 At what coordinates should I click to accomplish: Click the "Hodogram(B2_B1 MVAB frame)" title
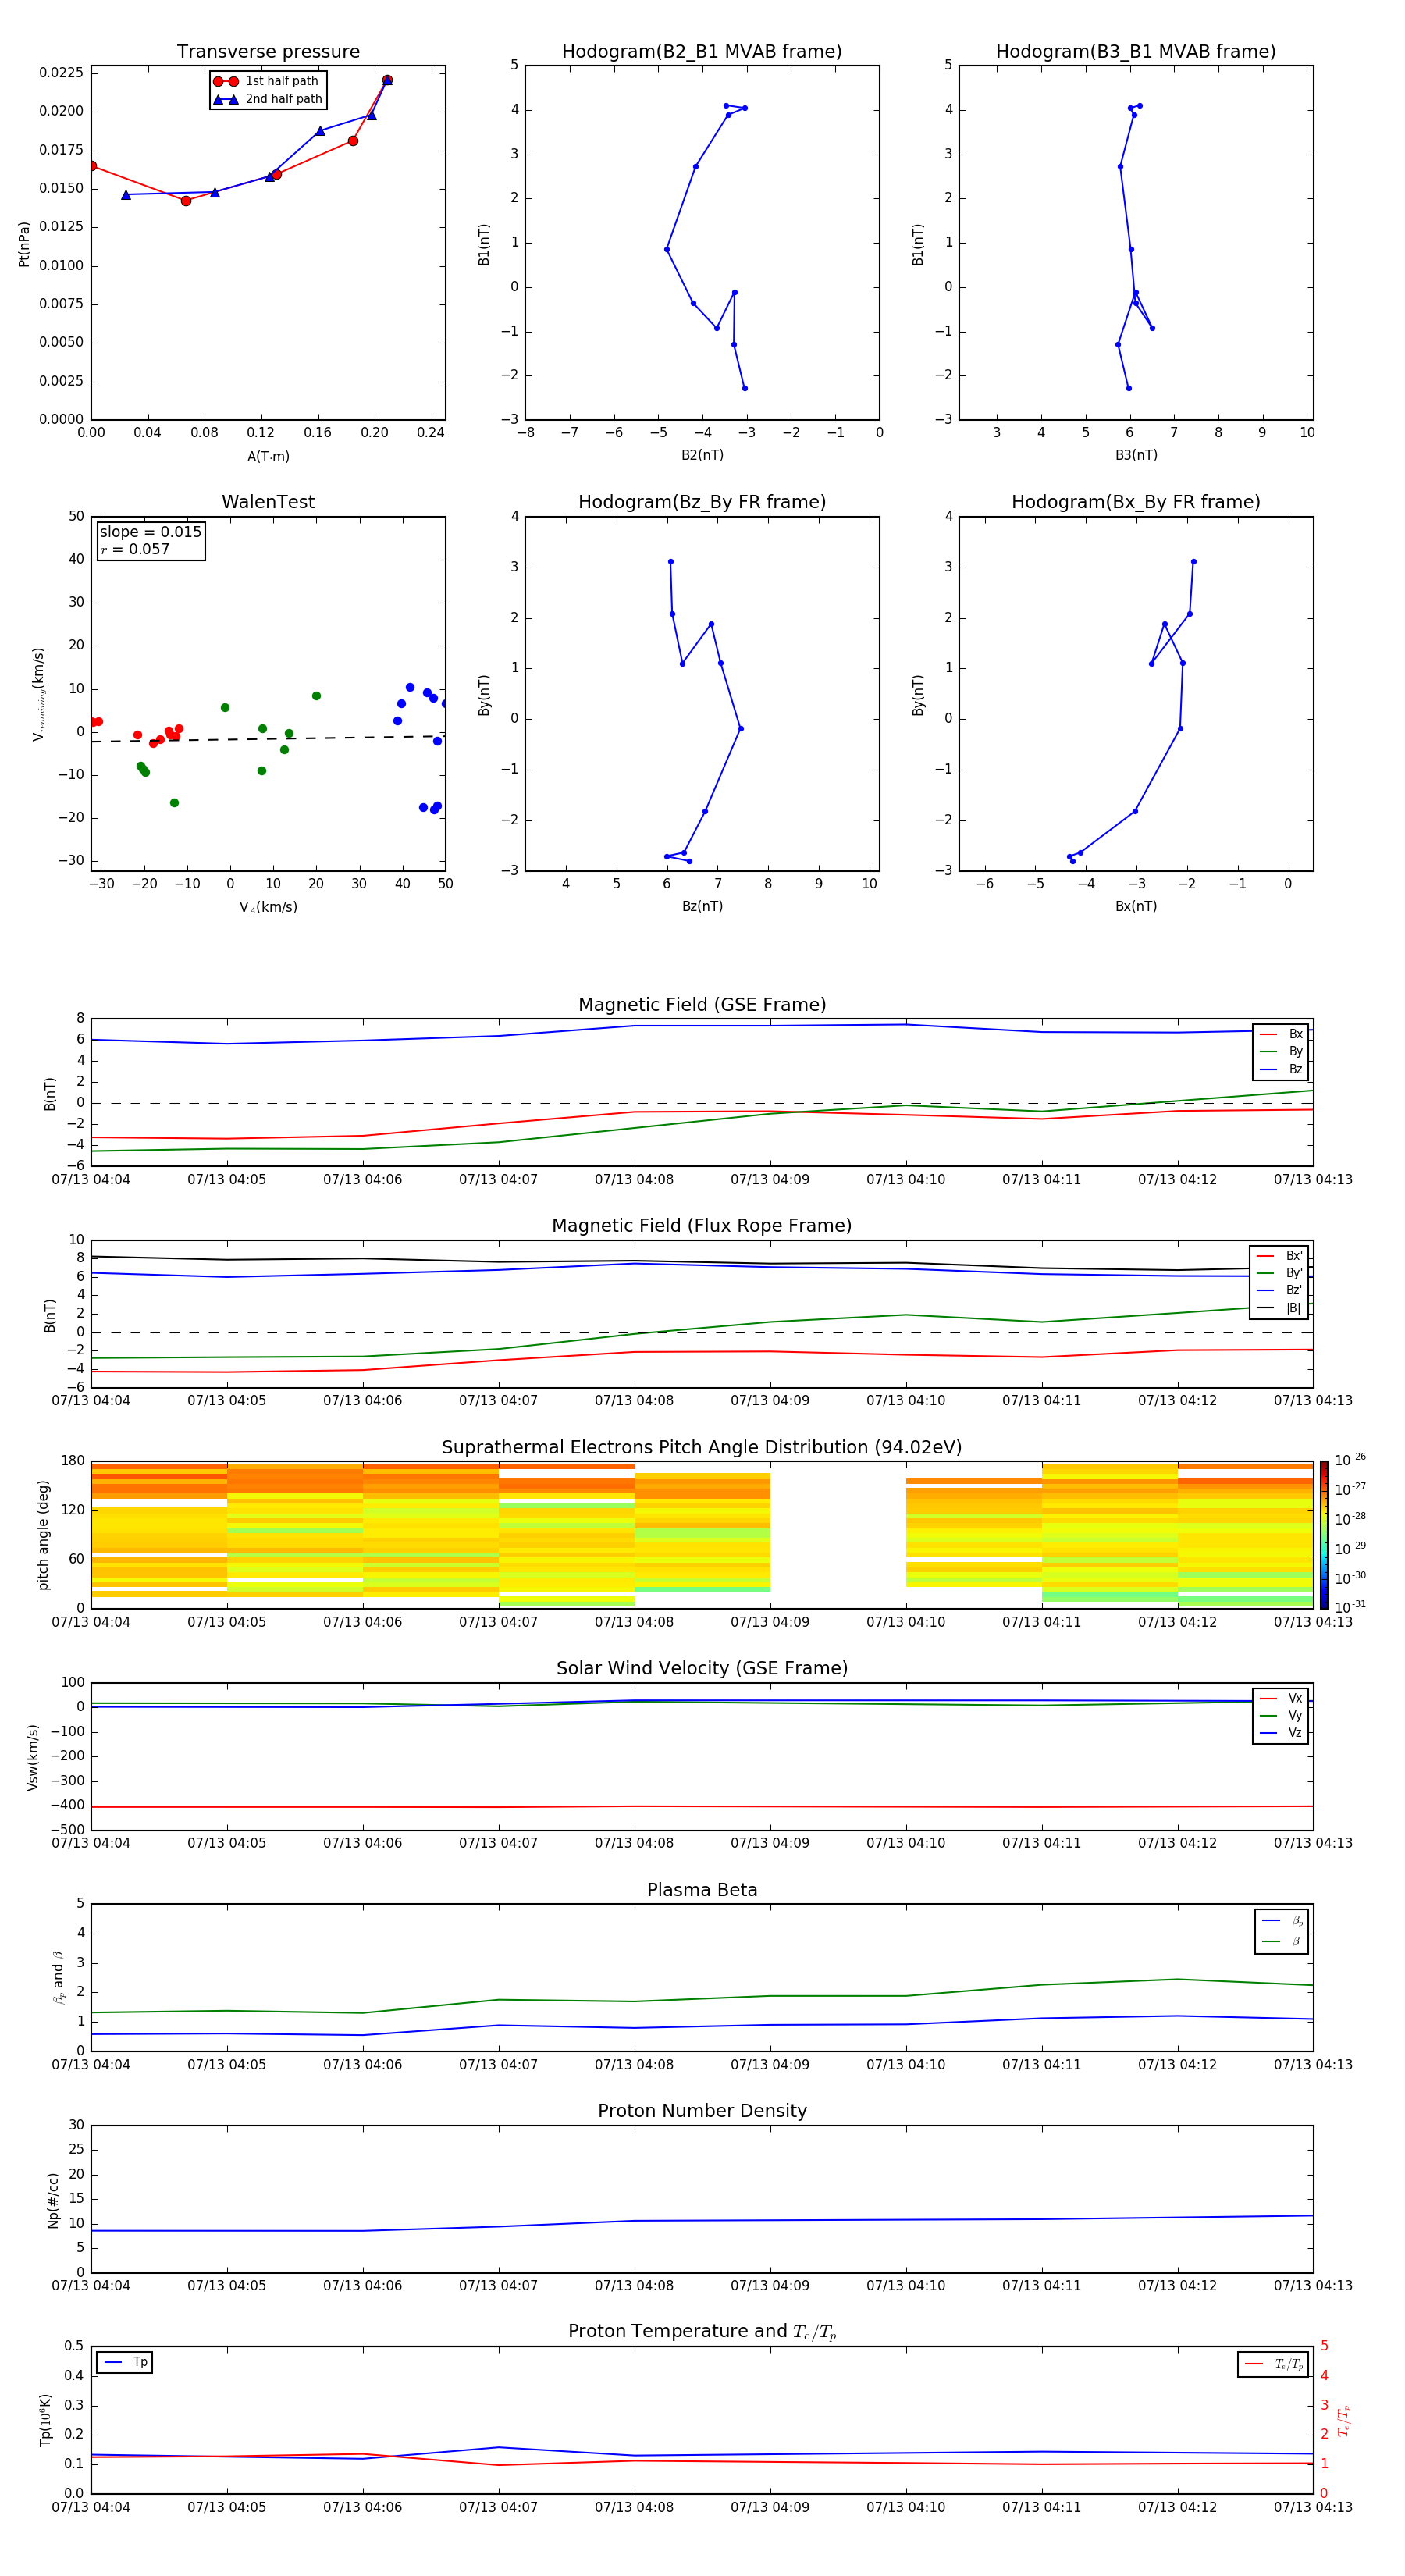point(702,52)
